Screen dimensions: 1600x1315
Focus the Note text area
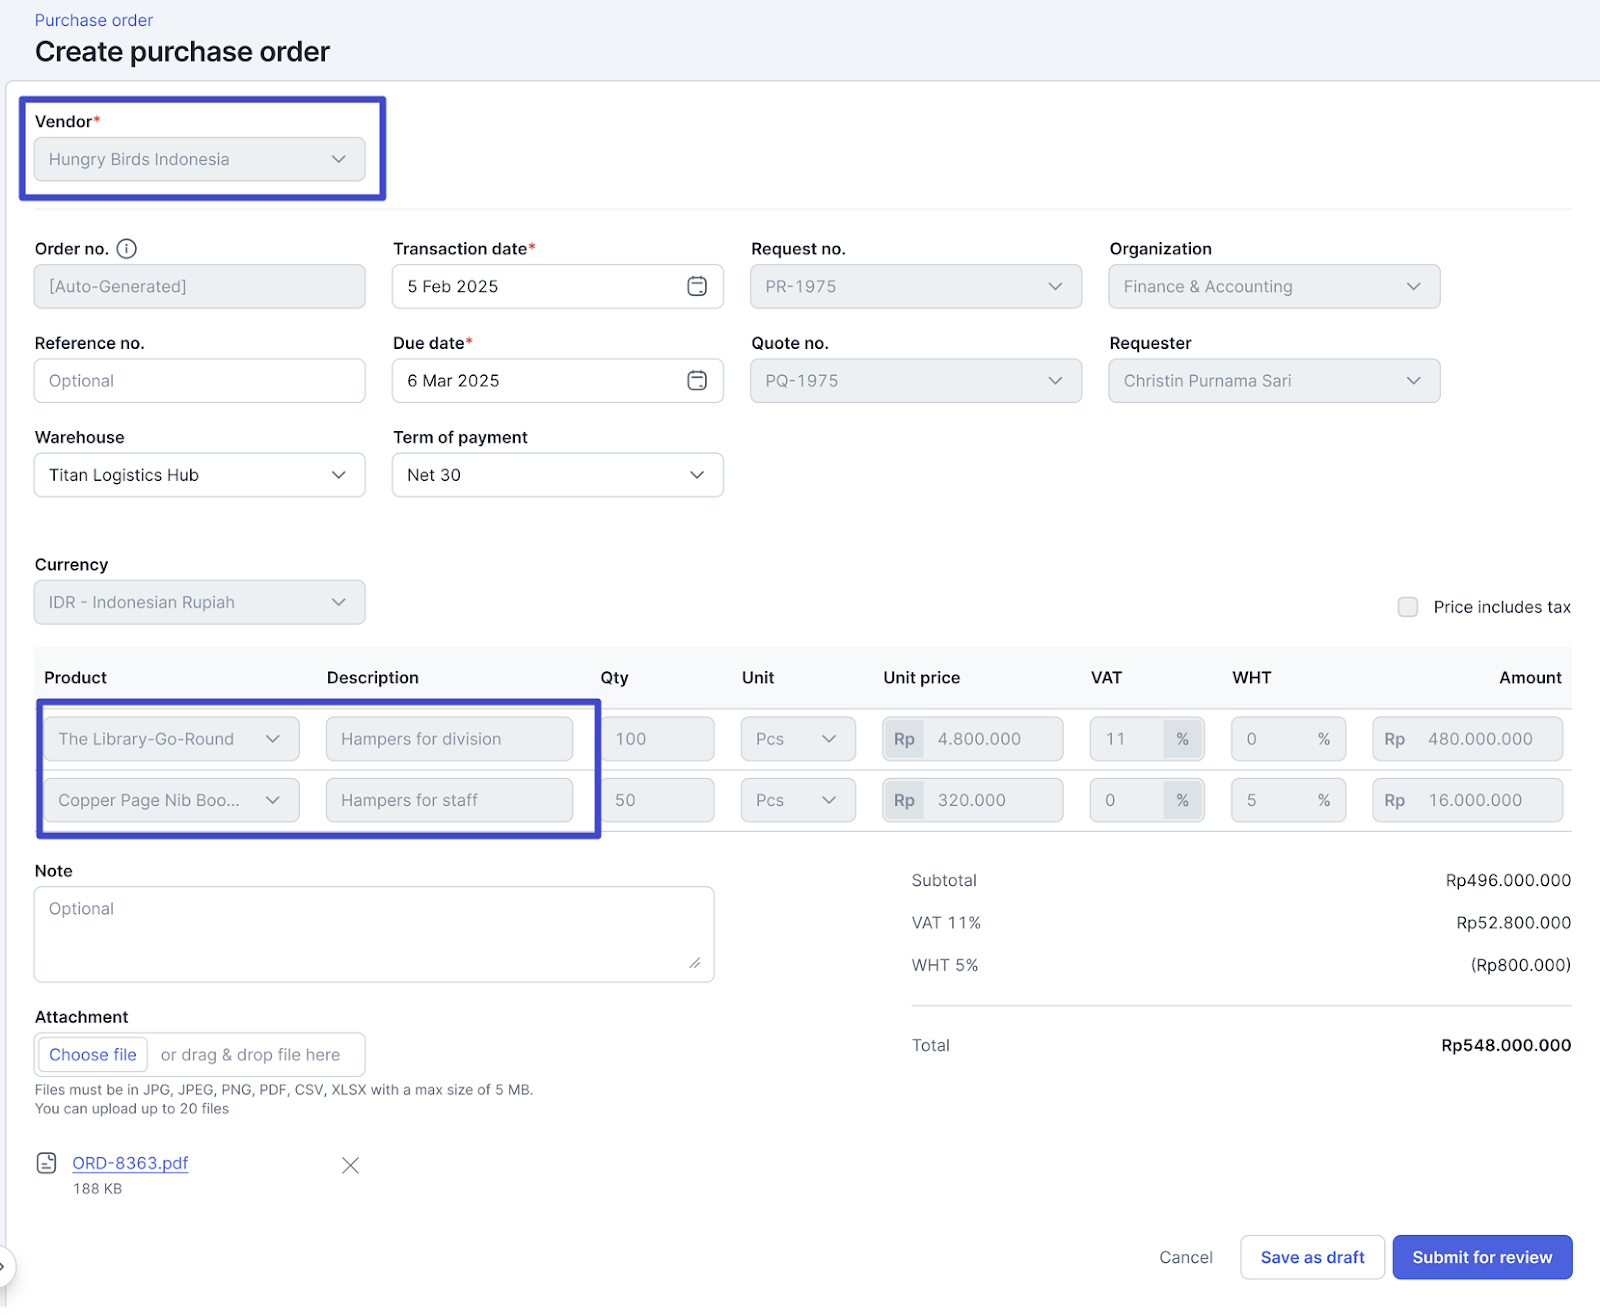[373, 934]
